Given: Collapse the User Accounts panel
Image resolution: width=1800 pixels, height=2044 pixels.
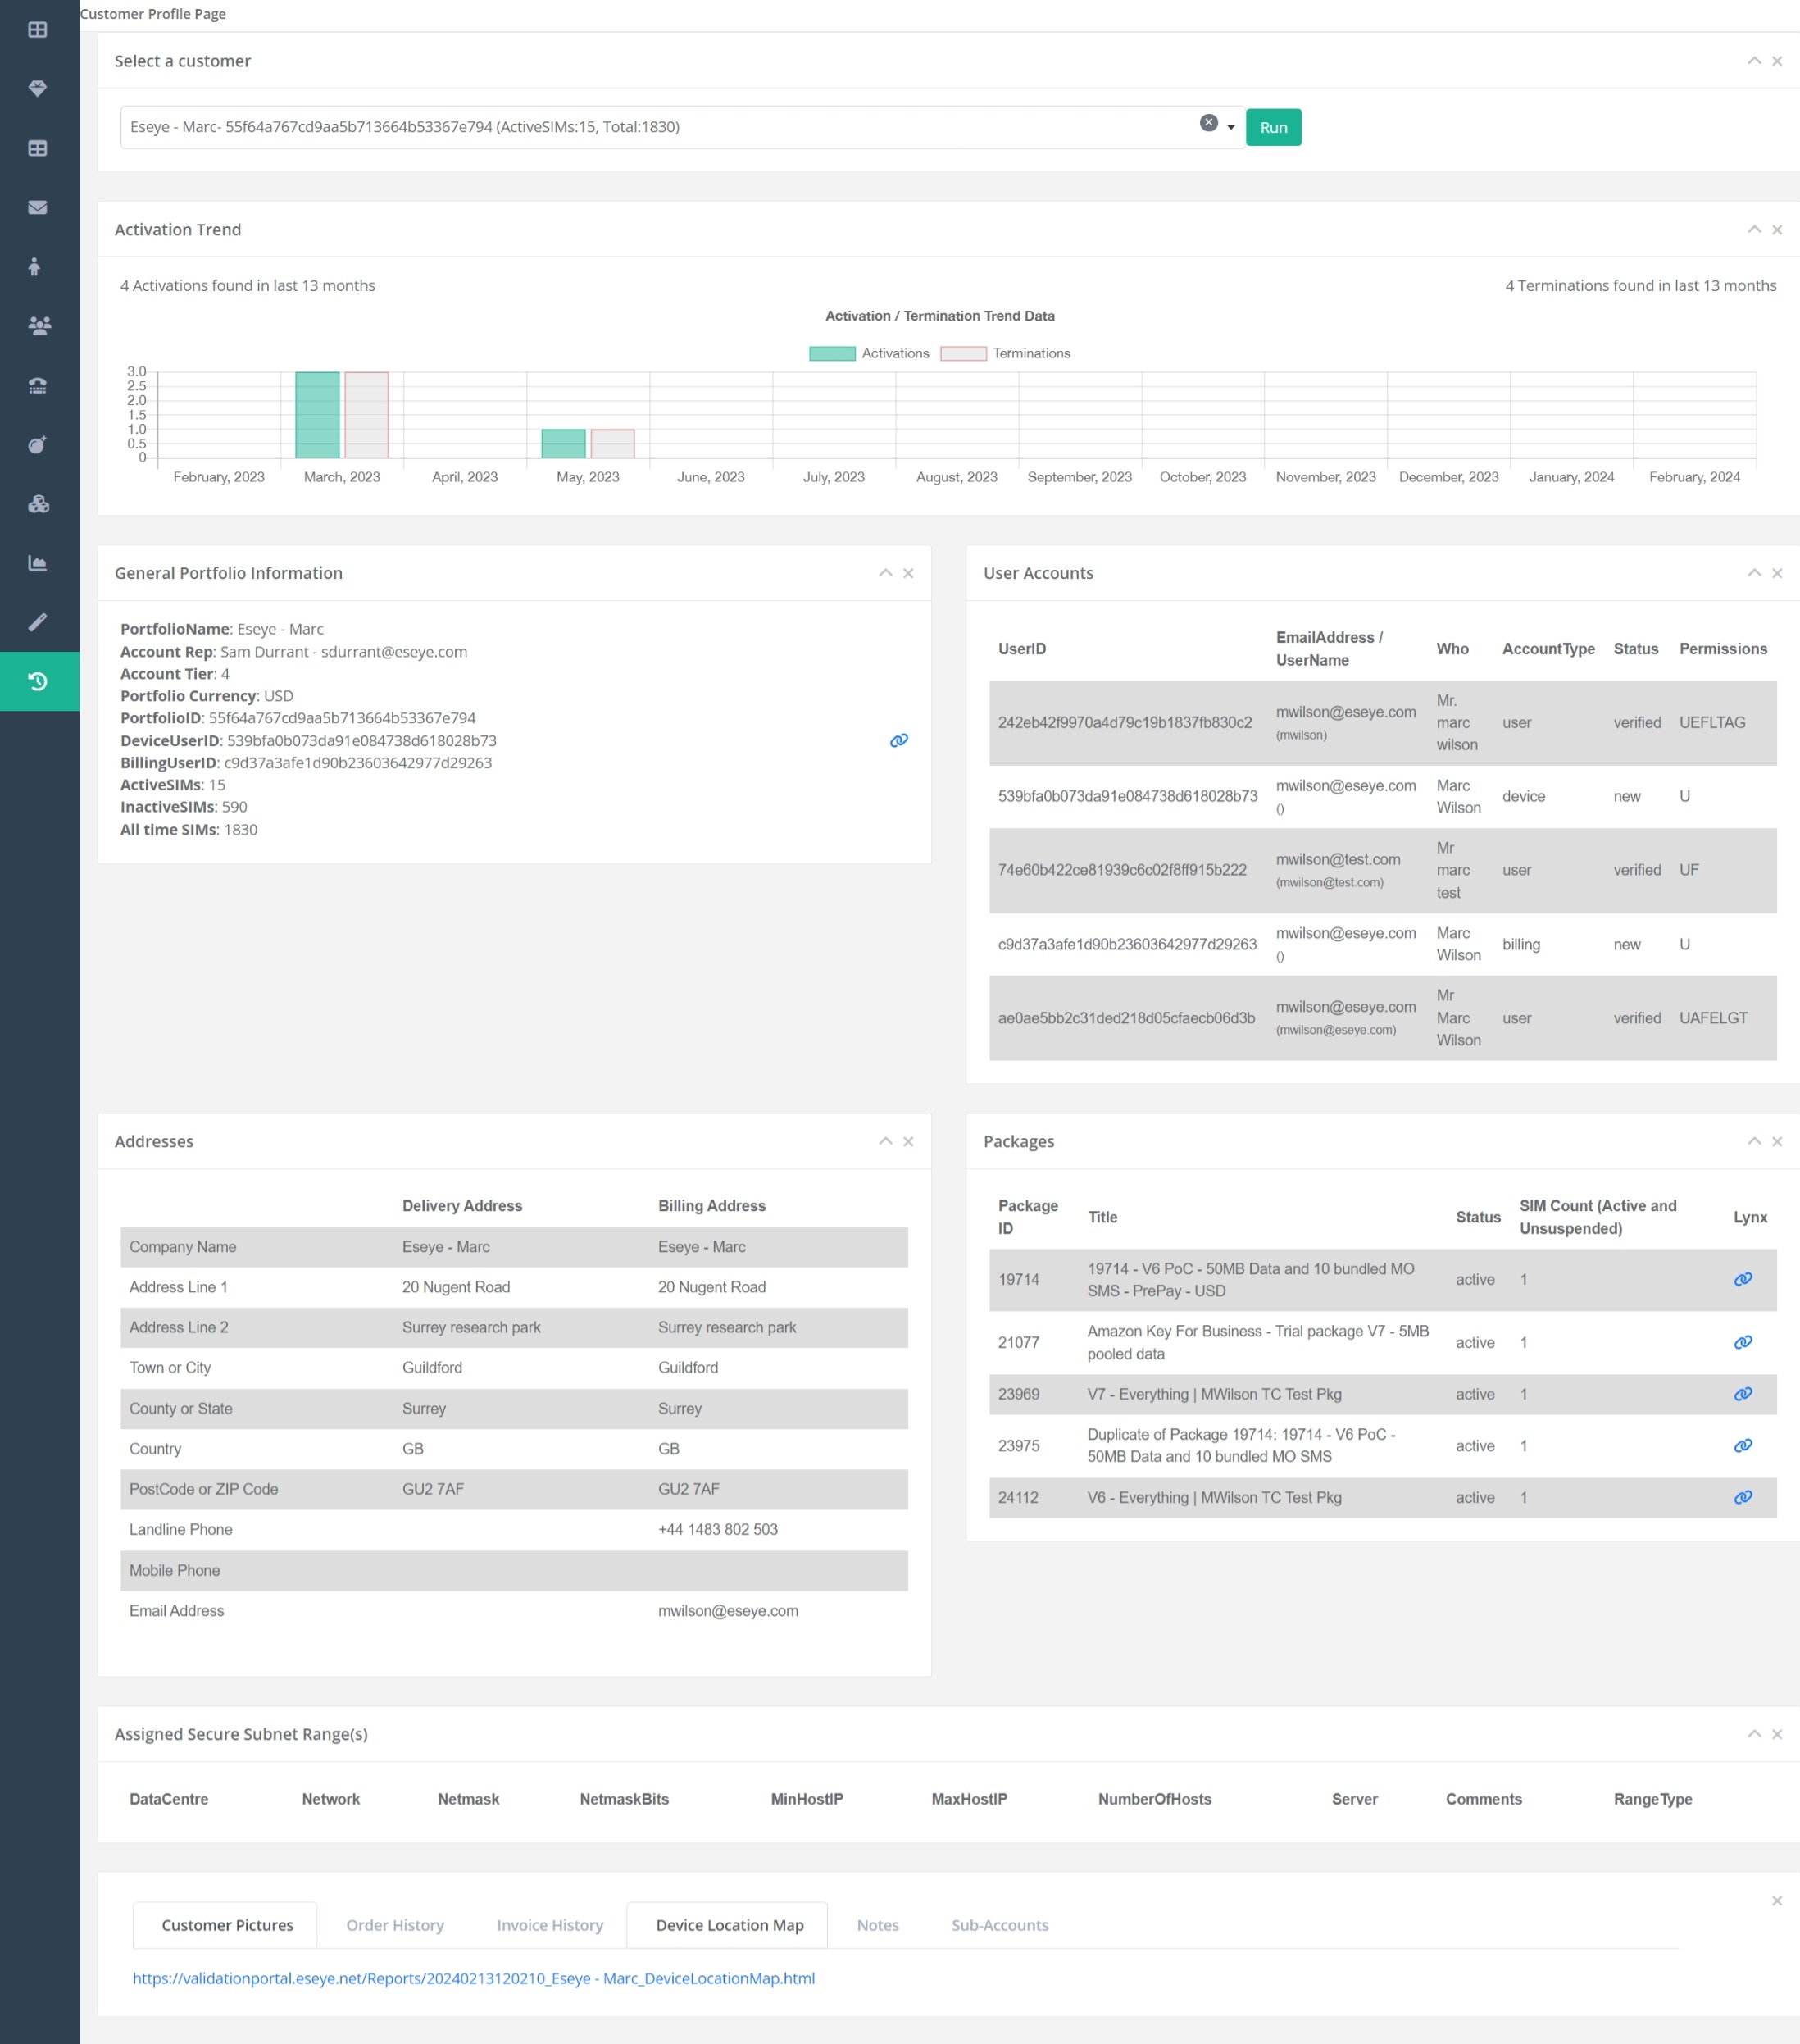Looking at the screenshot, I should point(1753,573).
